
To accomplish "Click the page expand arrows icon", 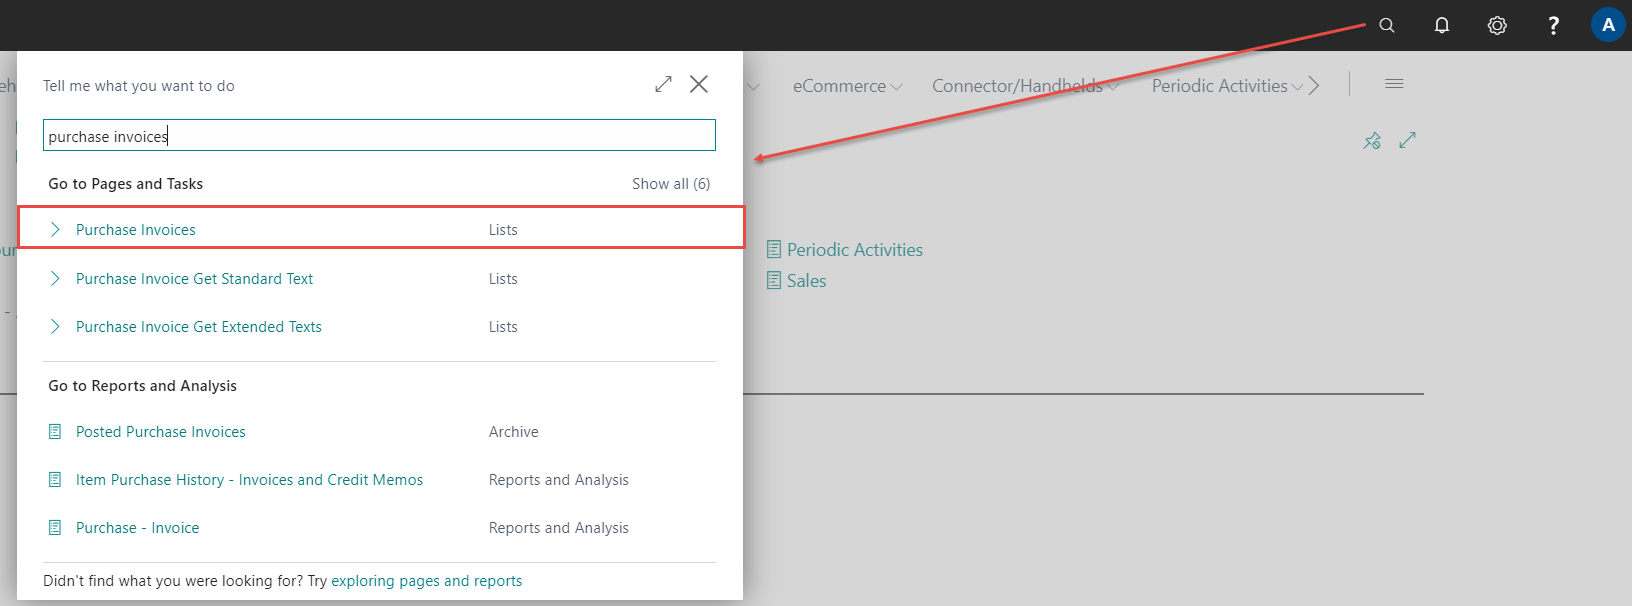I will point(1407,141).
